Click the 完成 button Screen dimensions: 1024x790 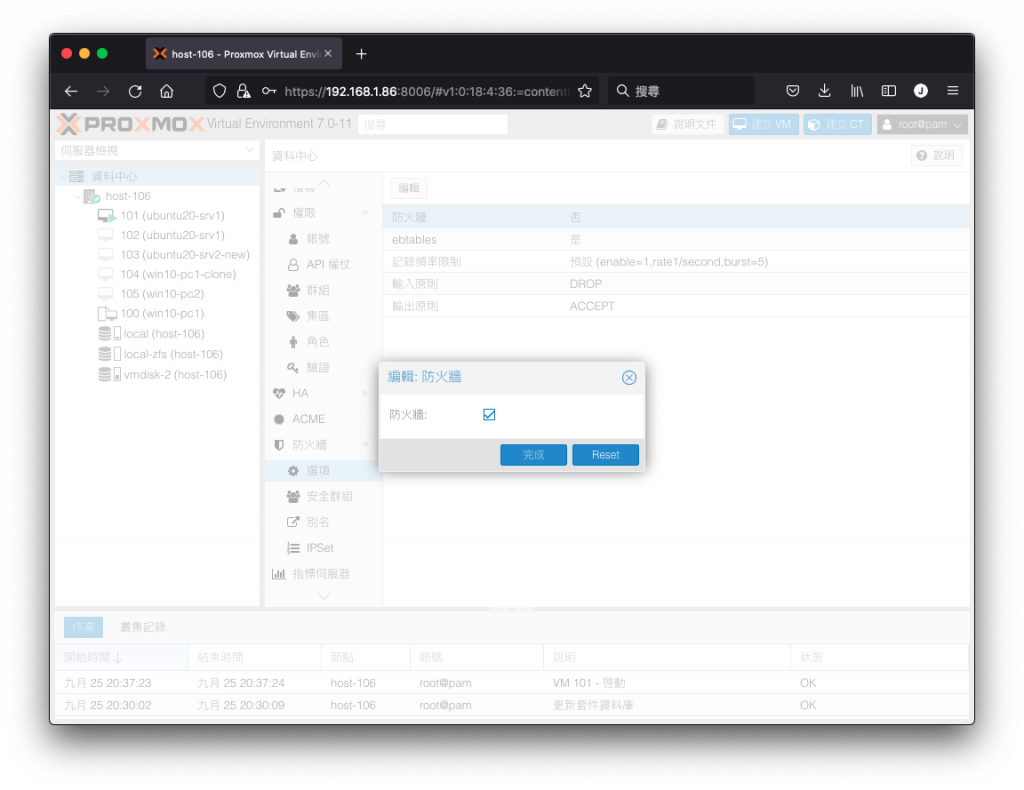click(533, 454)
